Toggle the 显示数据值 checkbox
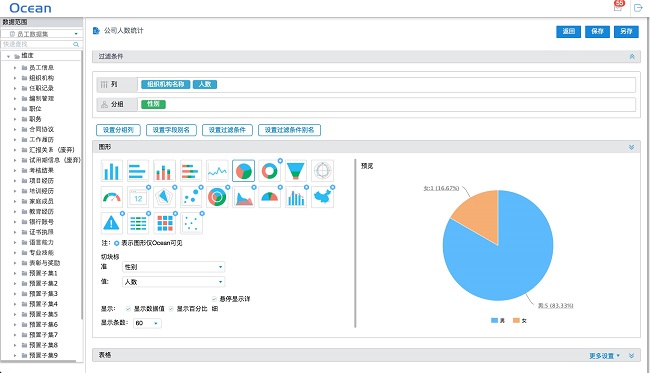 coord(128,309)
